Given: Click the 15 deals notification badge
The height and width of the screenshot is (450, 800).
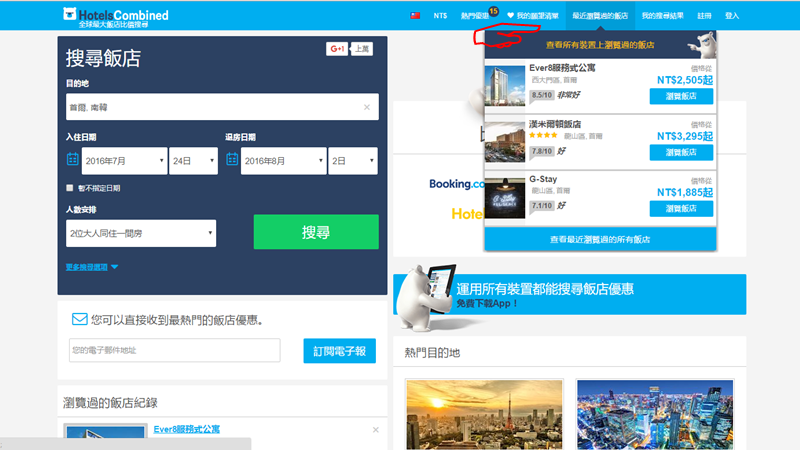Looking at the screenshot, I should [x=493, y=11].
